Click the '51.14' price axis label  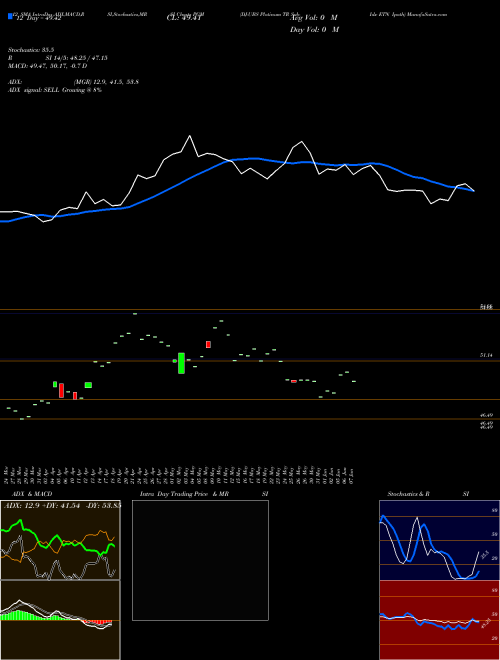pyautogui.click(x=486, y=356)
